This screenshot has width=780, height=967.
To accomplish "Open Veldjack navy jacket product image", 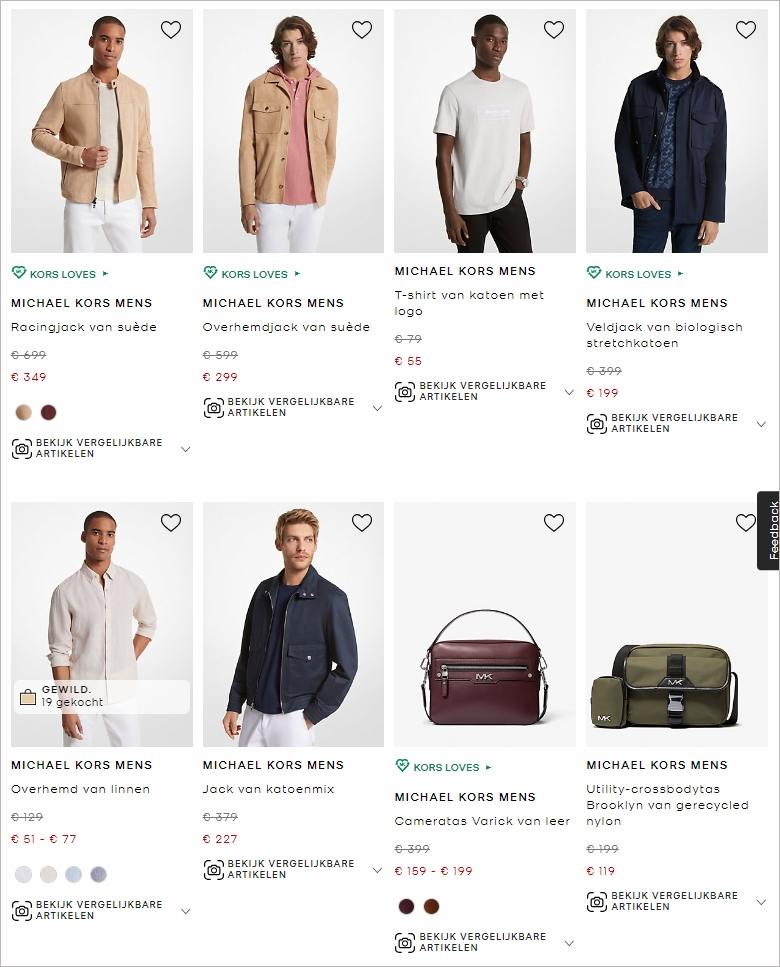I will click(x=676, y=131).
